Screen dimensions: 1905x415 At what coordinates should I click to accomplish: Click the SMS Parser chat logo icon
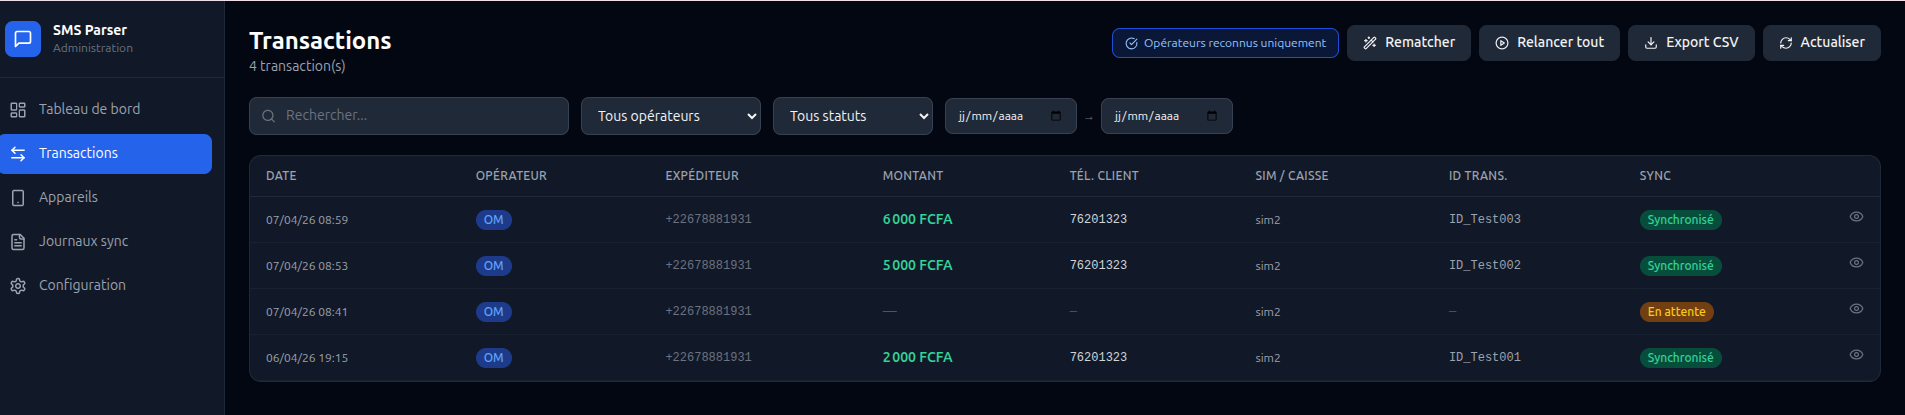[x=22, y=39]
